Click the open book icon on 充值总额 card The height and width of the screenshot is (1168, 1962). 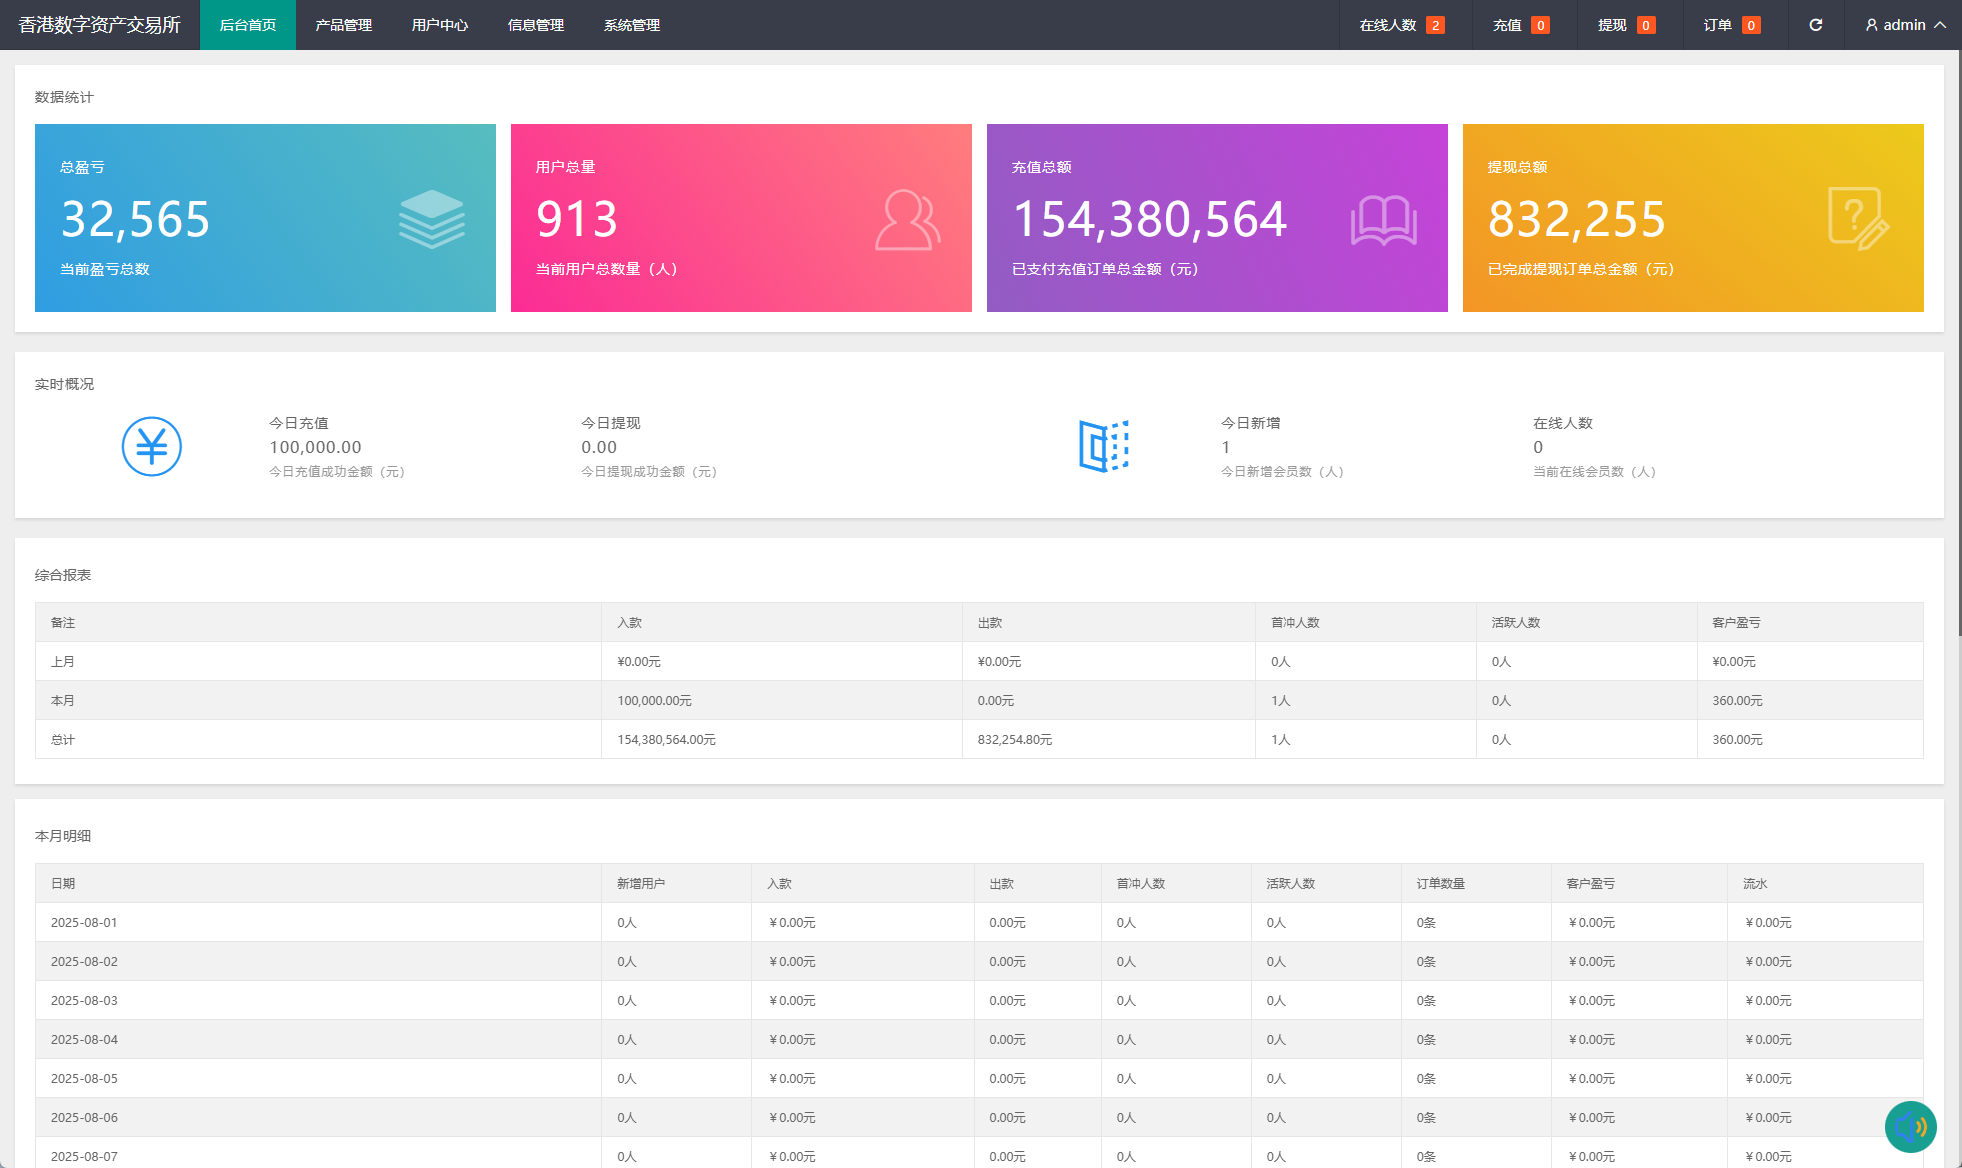pyautogui.click(x=1383, y=220)
